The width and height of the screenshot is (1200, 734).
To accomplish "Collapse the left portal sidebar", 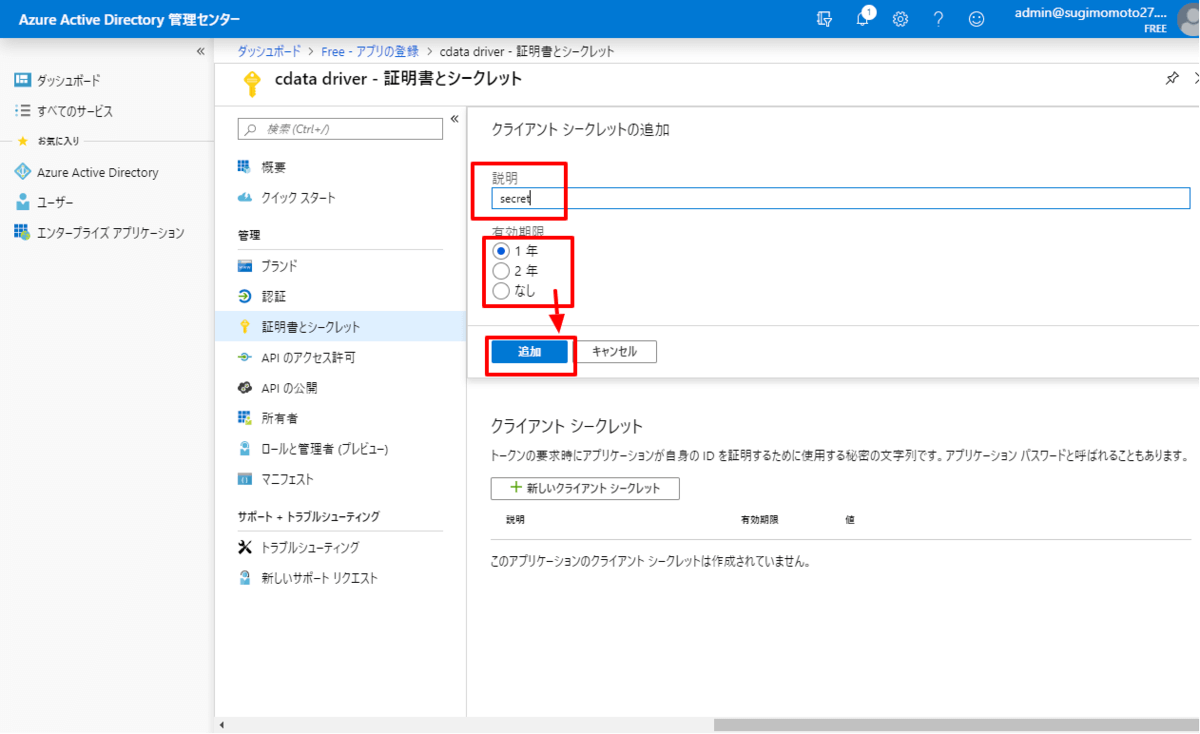I will [x=201, y=51].
